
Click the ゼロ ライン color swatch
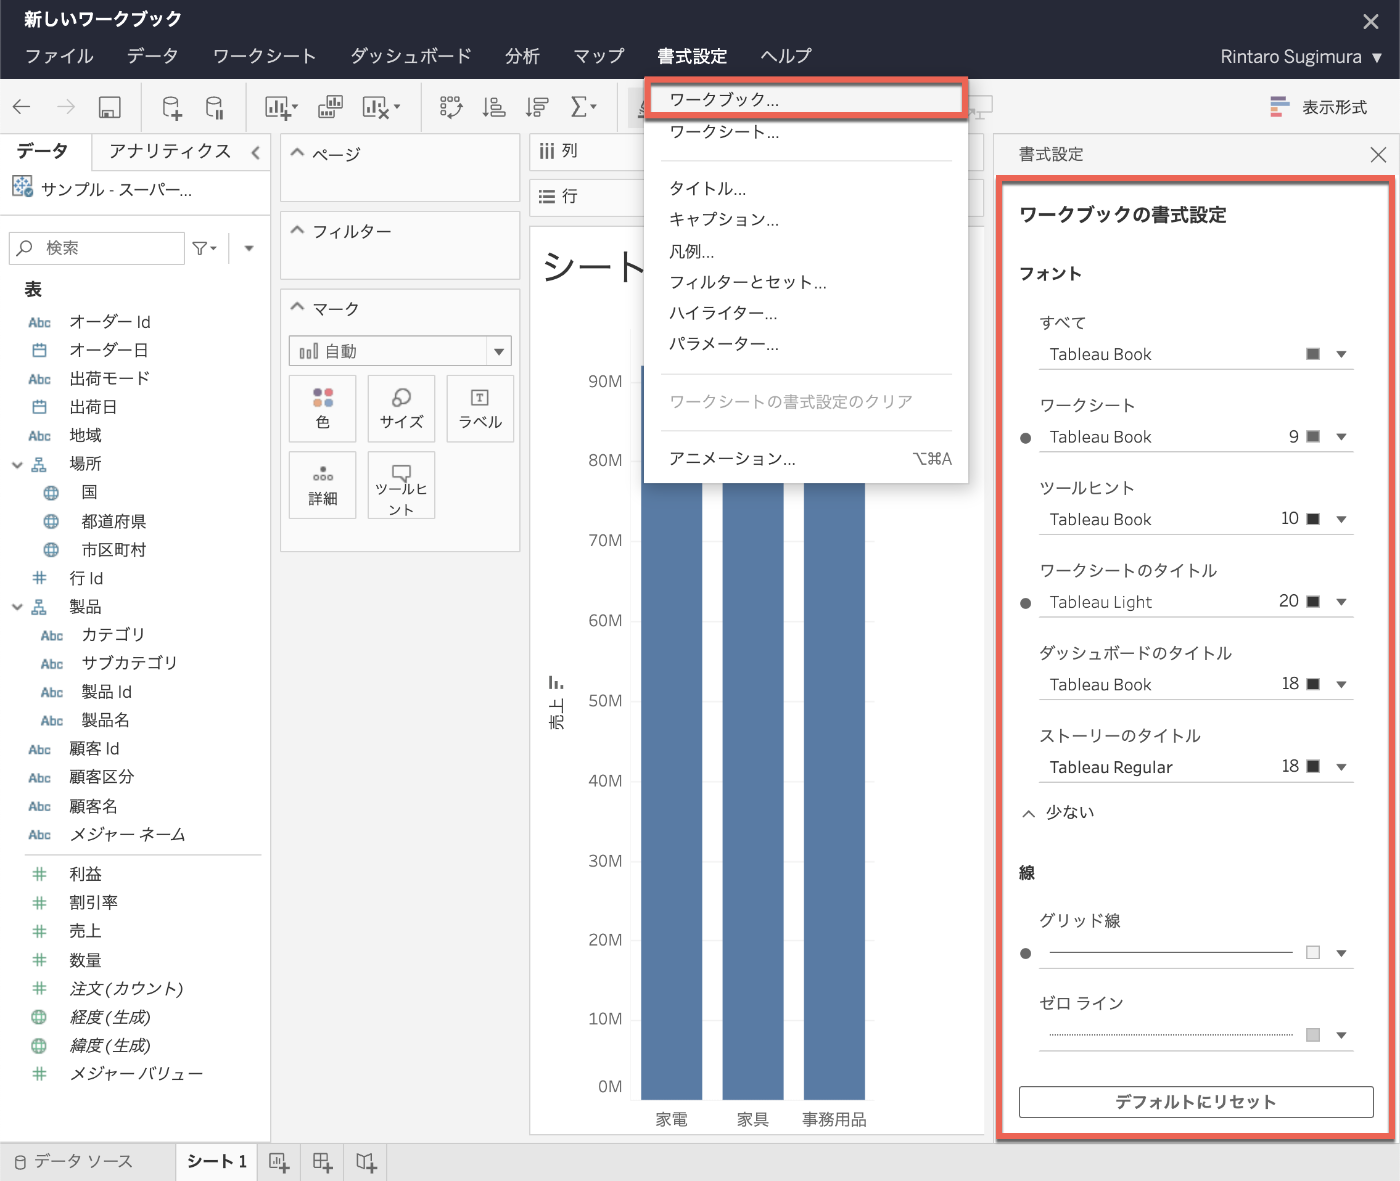1313,1035
